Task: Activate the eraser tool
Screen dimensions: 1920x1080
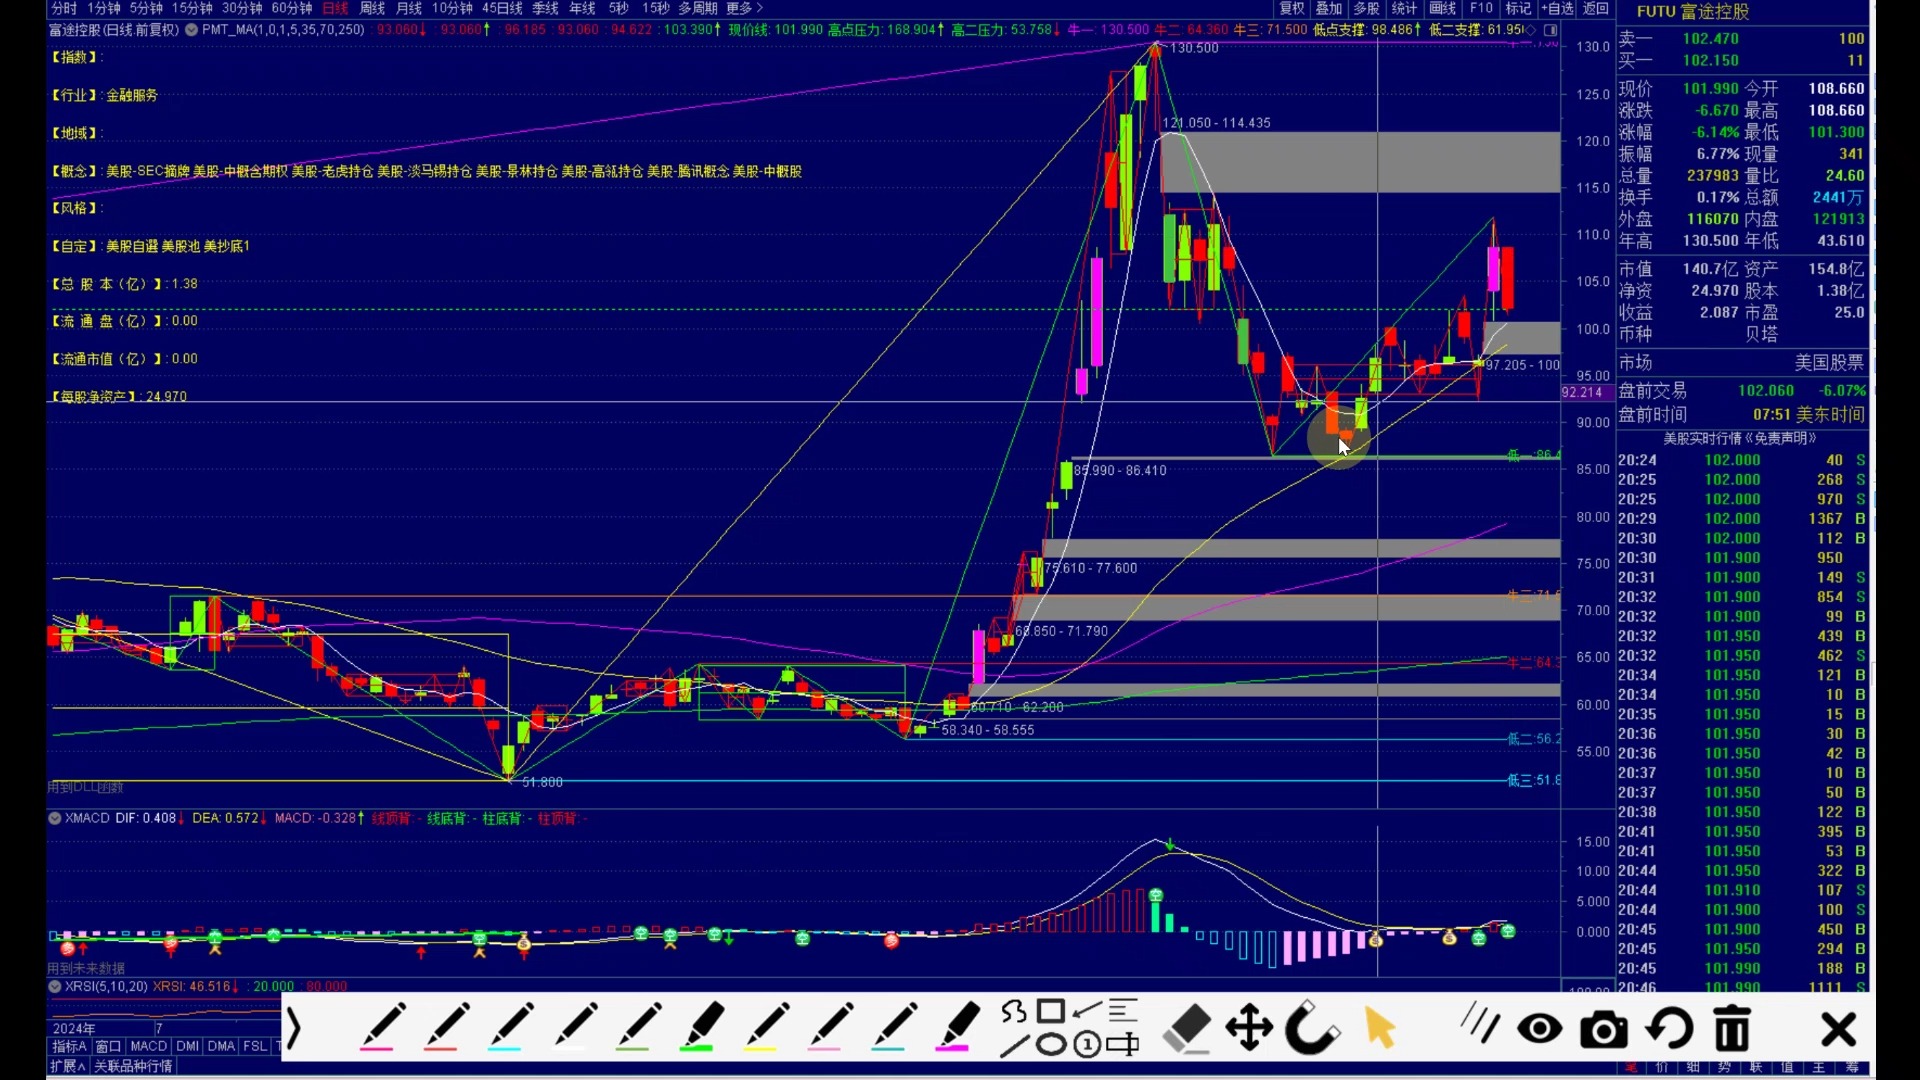Action: 1188,1029
